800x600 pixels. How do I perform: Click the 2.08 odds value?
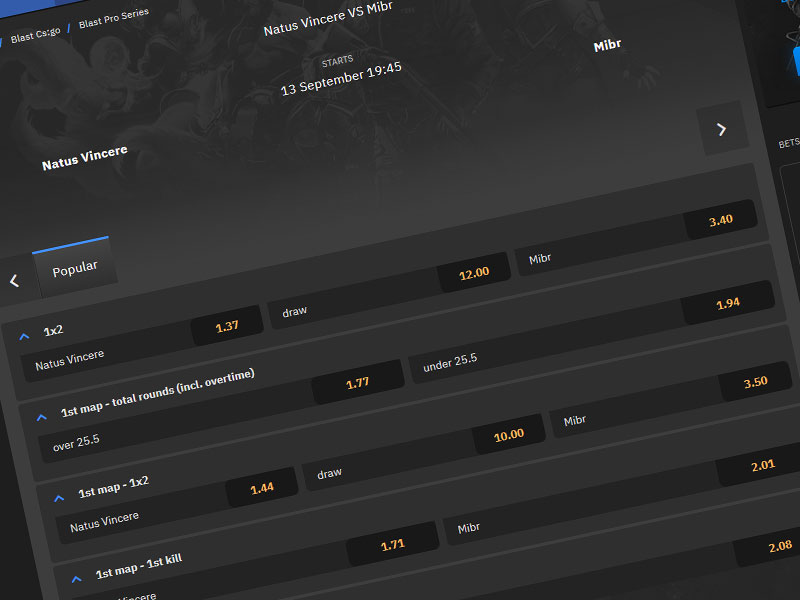coord(780,546)
